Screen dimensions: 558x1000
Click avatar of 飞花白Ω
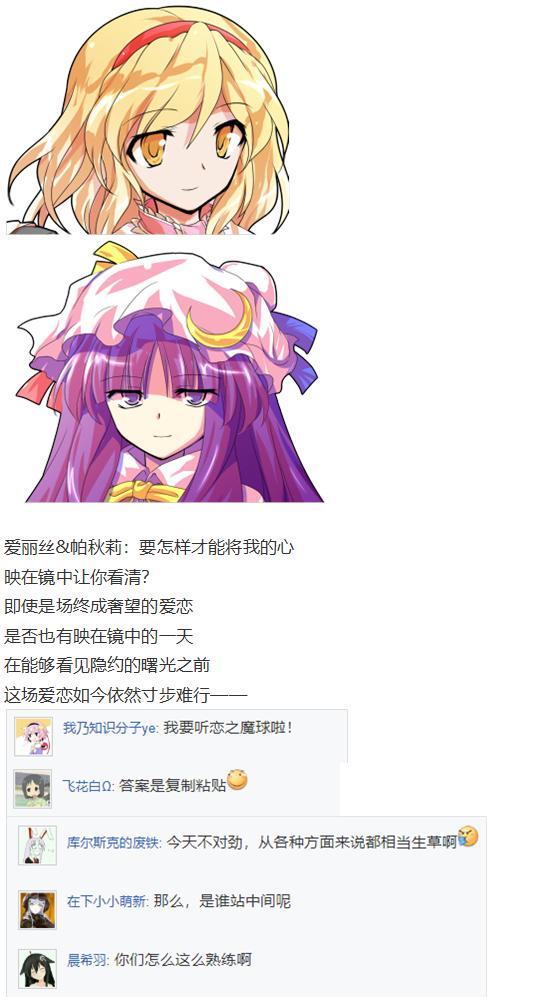click(33, 789)
